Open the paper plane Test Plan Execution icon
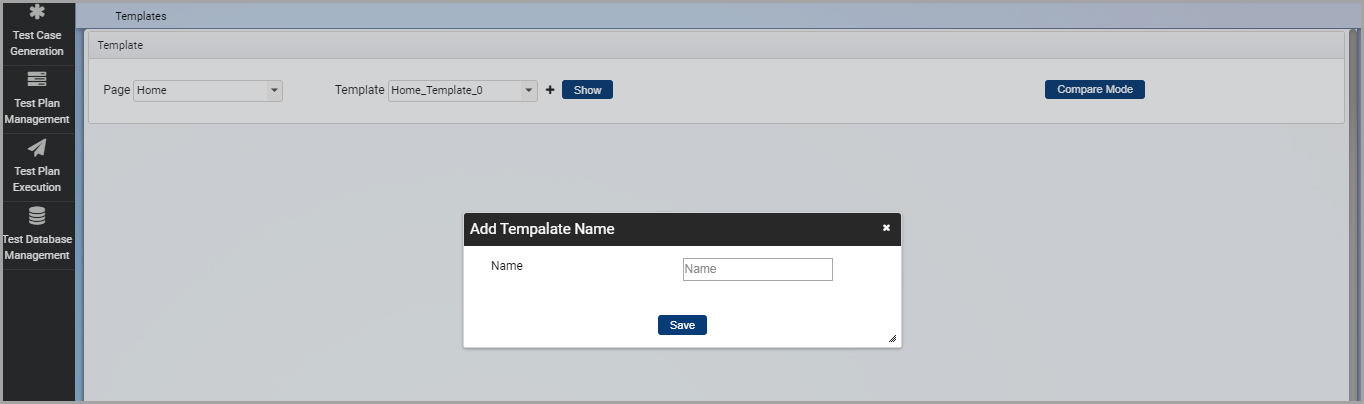This screenshot has width=1364, height=404. coord(37,148)
